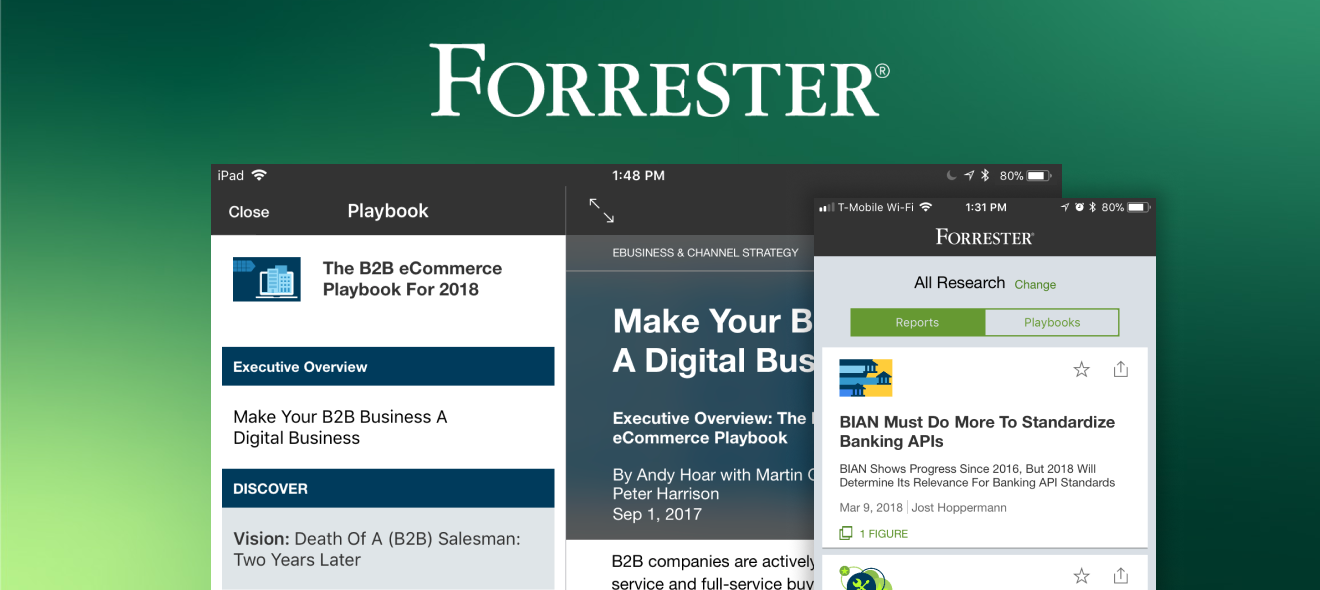Viewport: 1320px width, 590px height.
Task: Tap the phone alarm clock icon
Action: click(1079, 207)
